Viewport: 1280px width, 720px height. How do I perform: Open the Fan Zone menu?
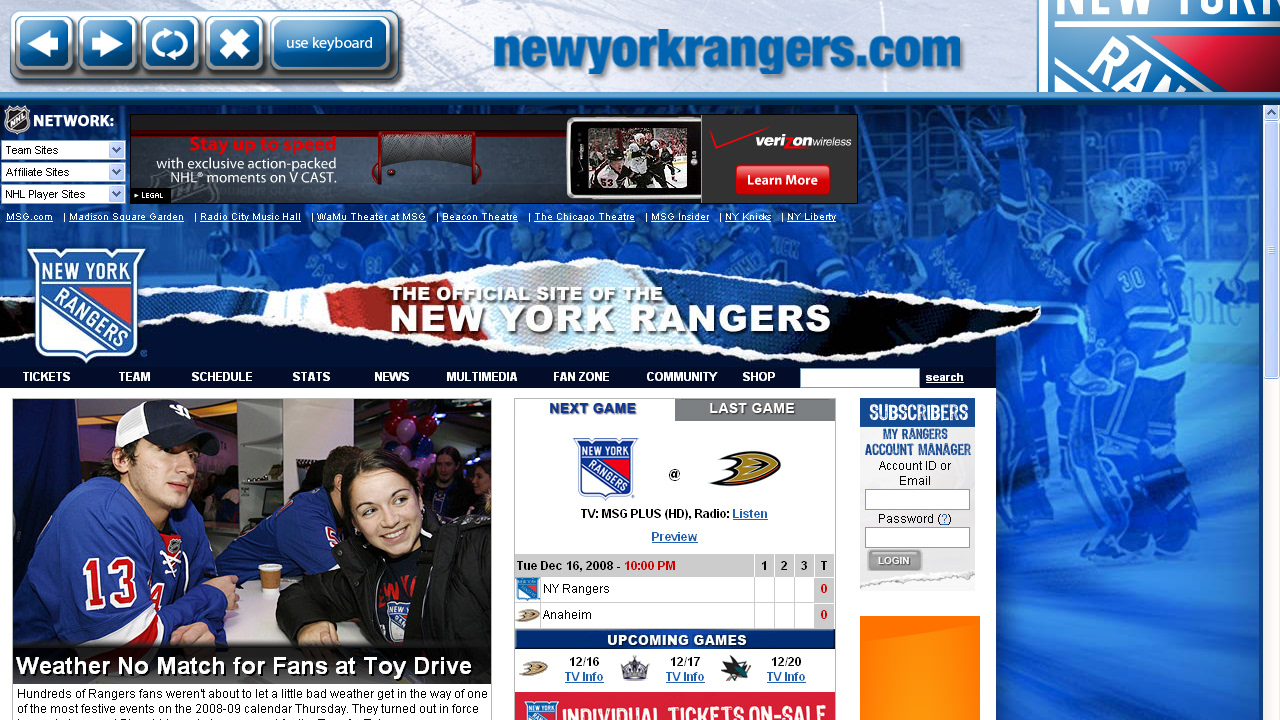pyautogui.click(x=581, y=377)
